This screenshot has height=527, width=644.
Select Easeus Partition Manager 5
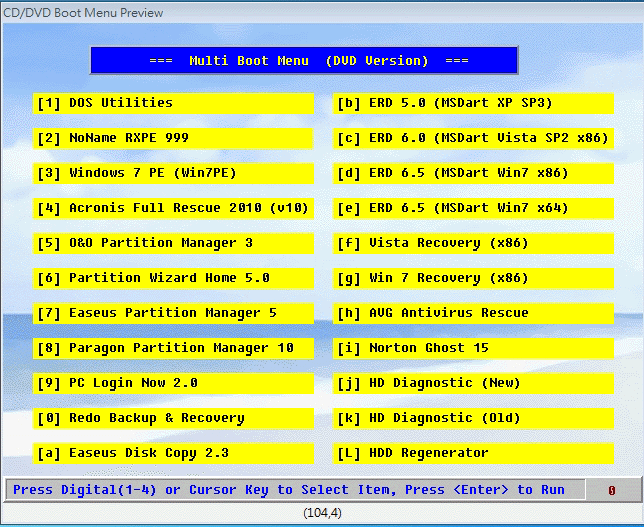173,313
